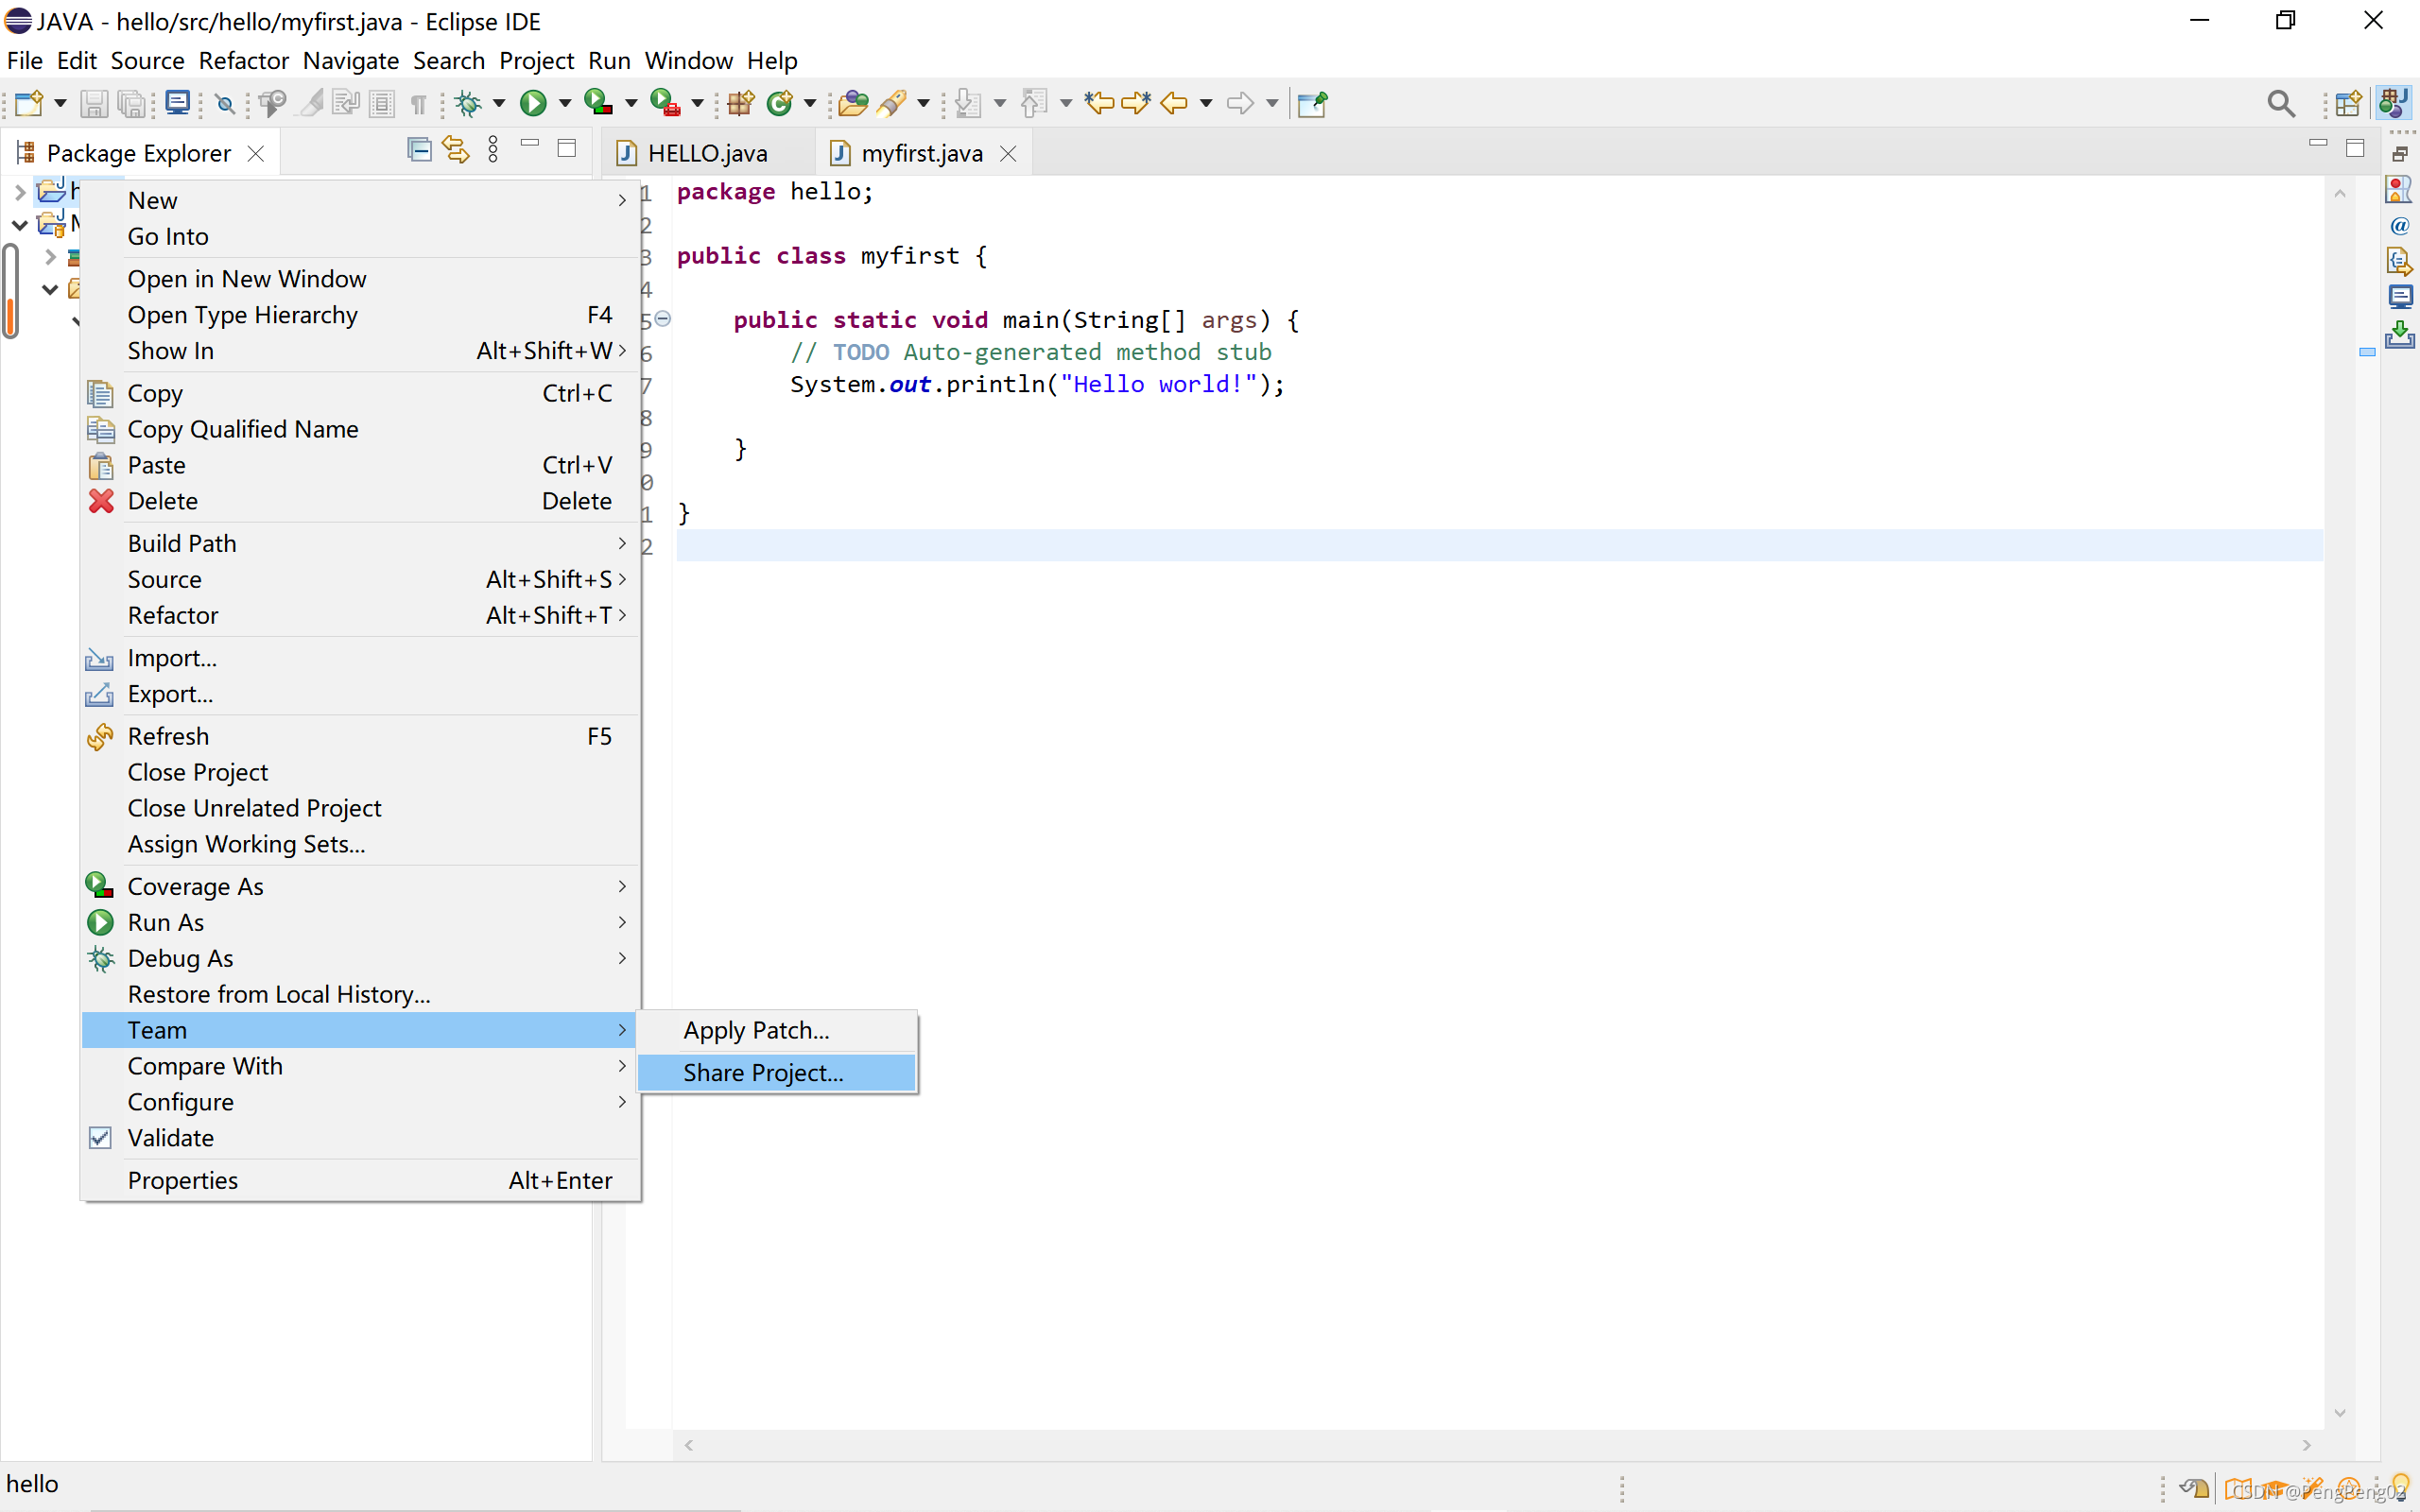Open the search magnifier on the right
The height and width of the screenshot is (1512, 2420).
coord(2280,103)
